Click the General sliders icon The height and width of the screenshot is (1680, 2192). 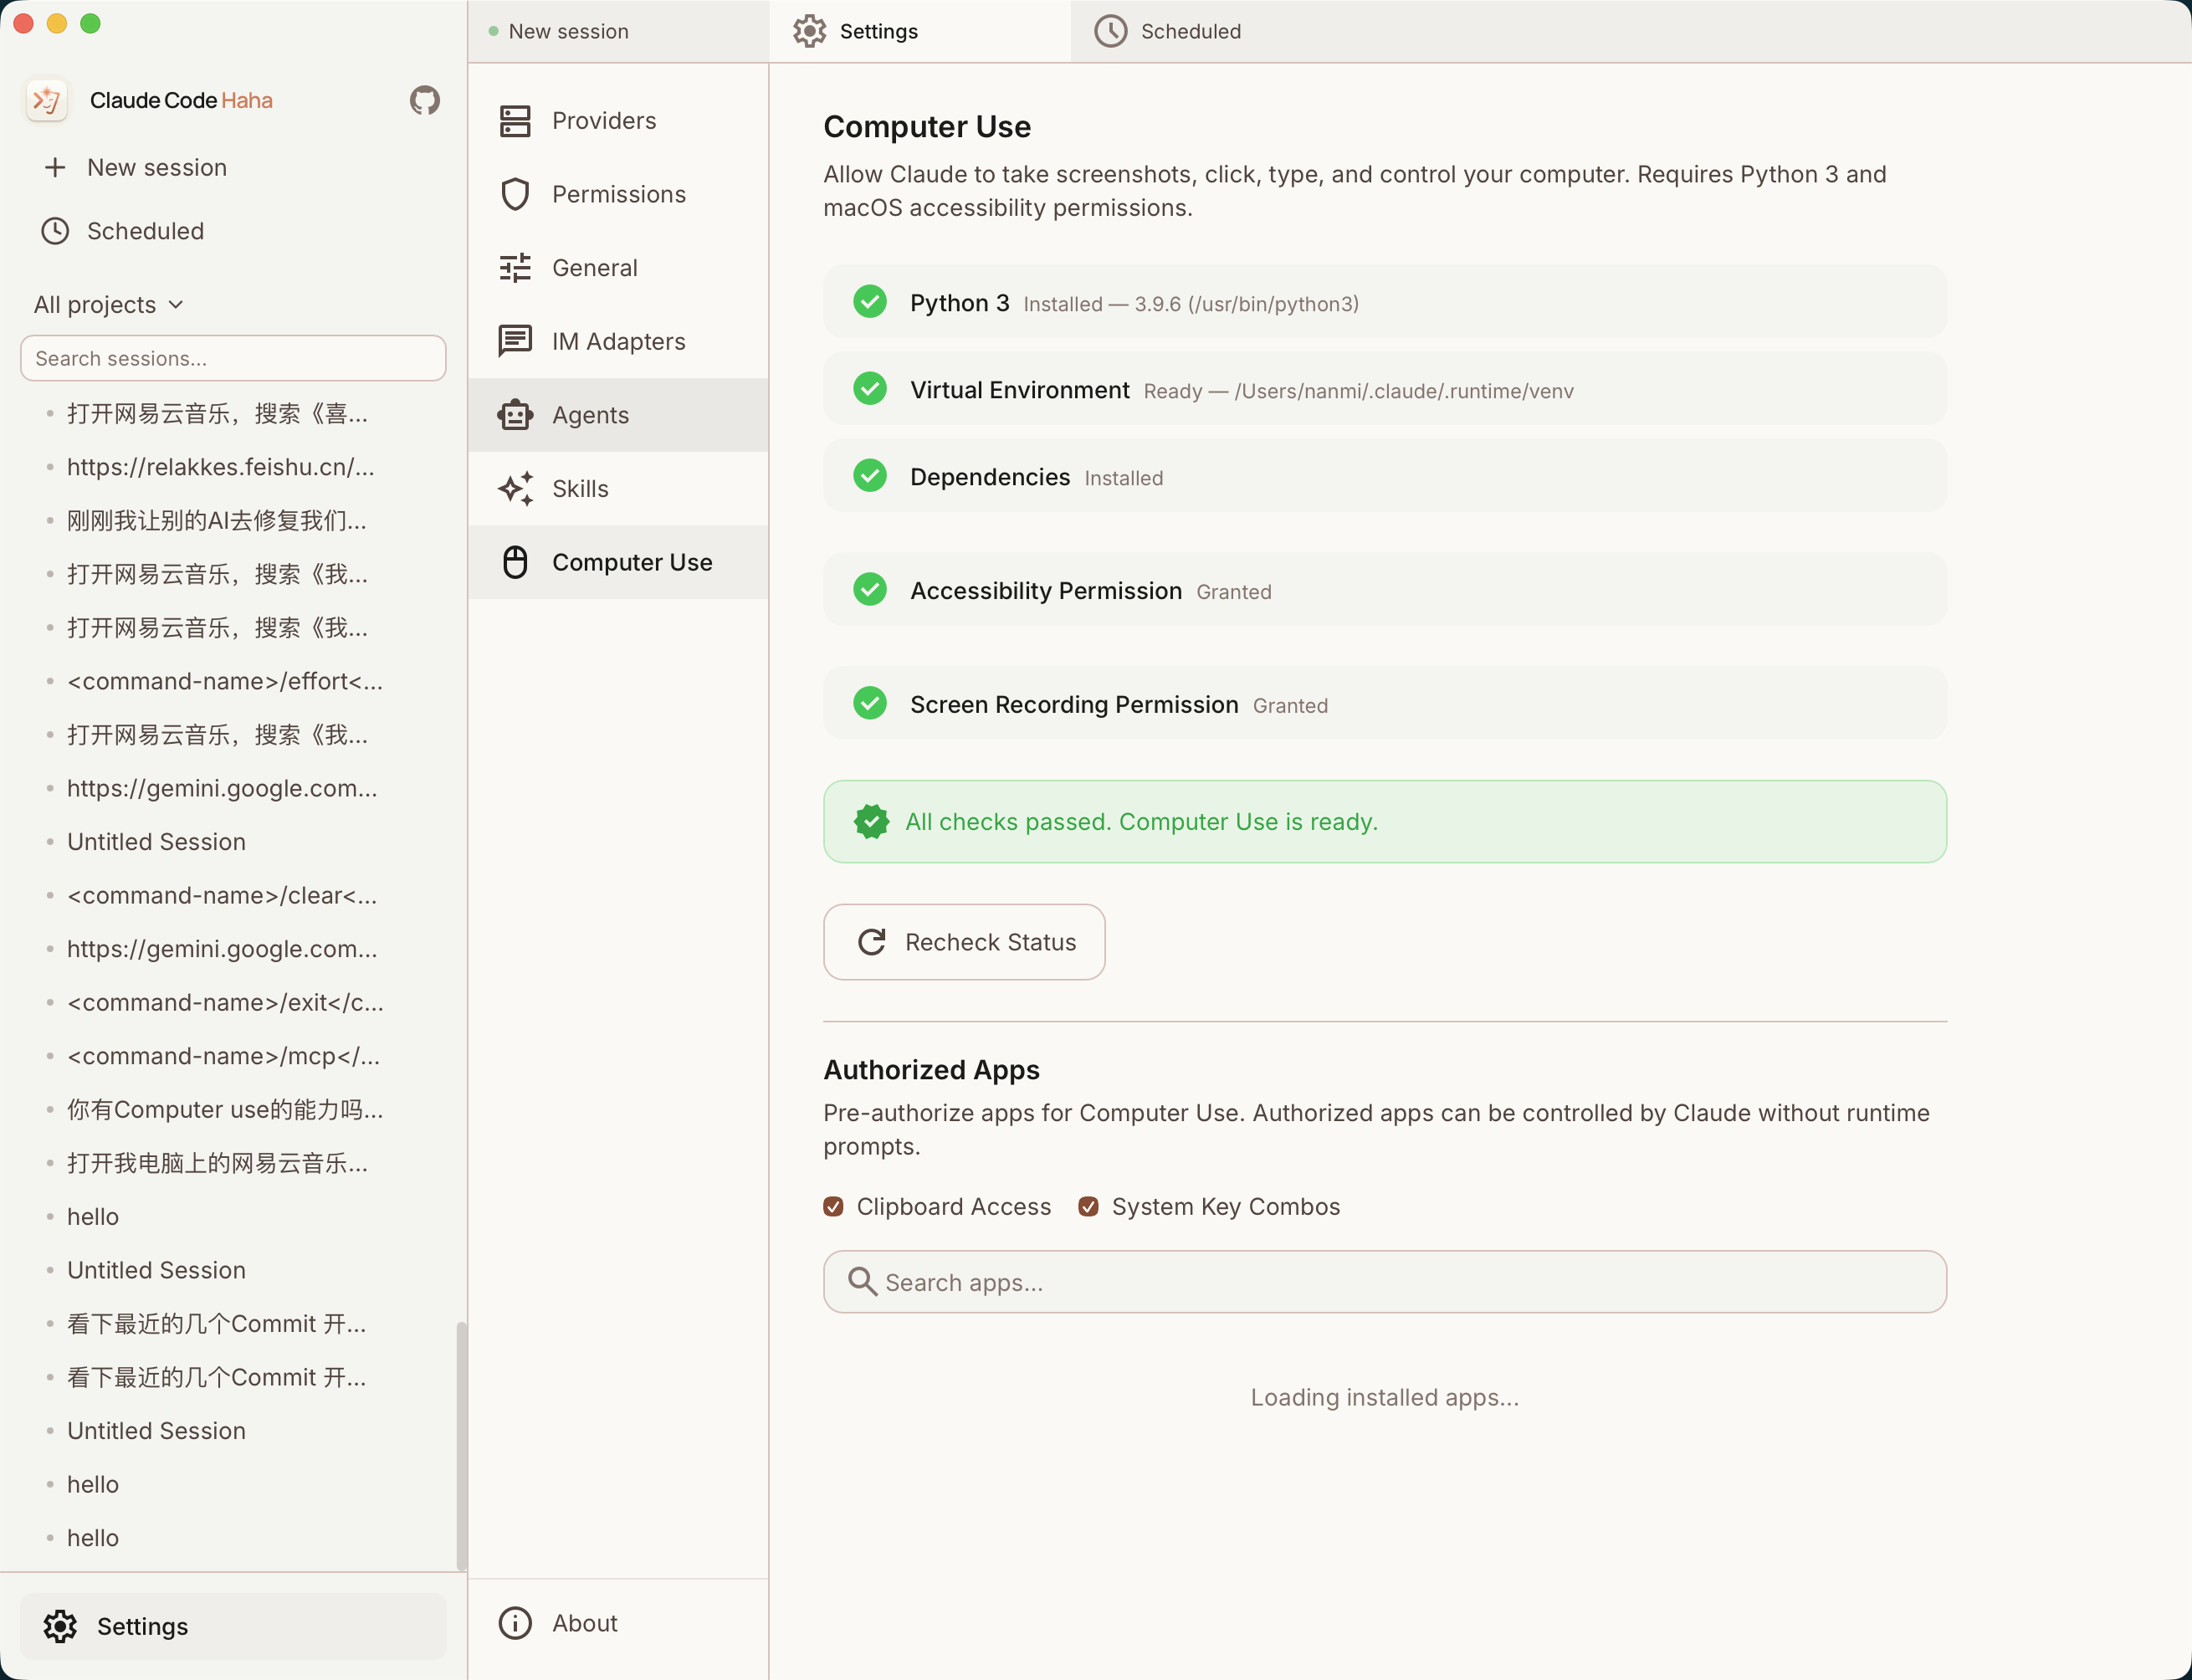[515, 268]
